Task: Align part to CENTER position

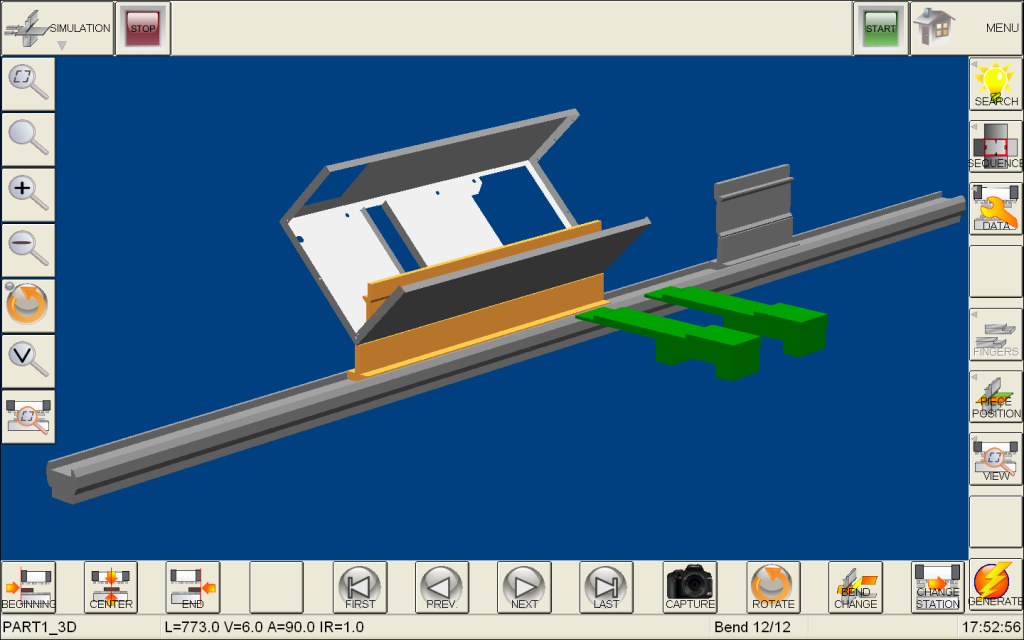Action: click(111, 587)
